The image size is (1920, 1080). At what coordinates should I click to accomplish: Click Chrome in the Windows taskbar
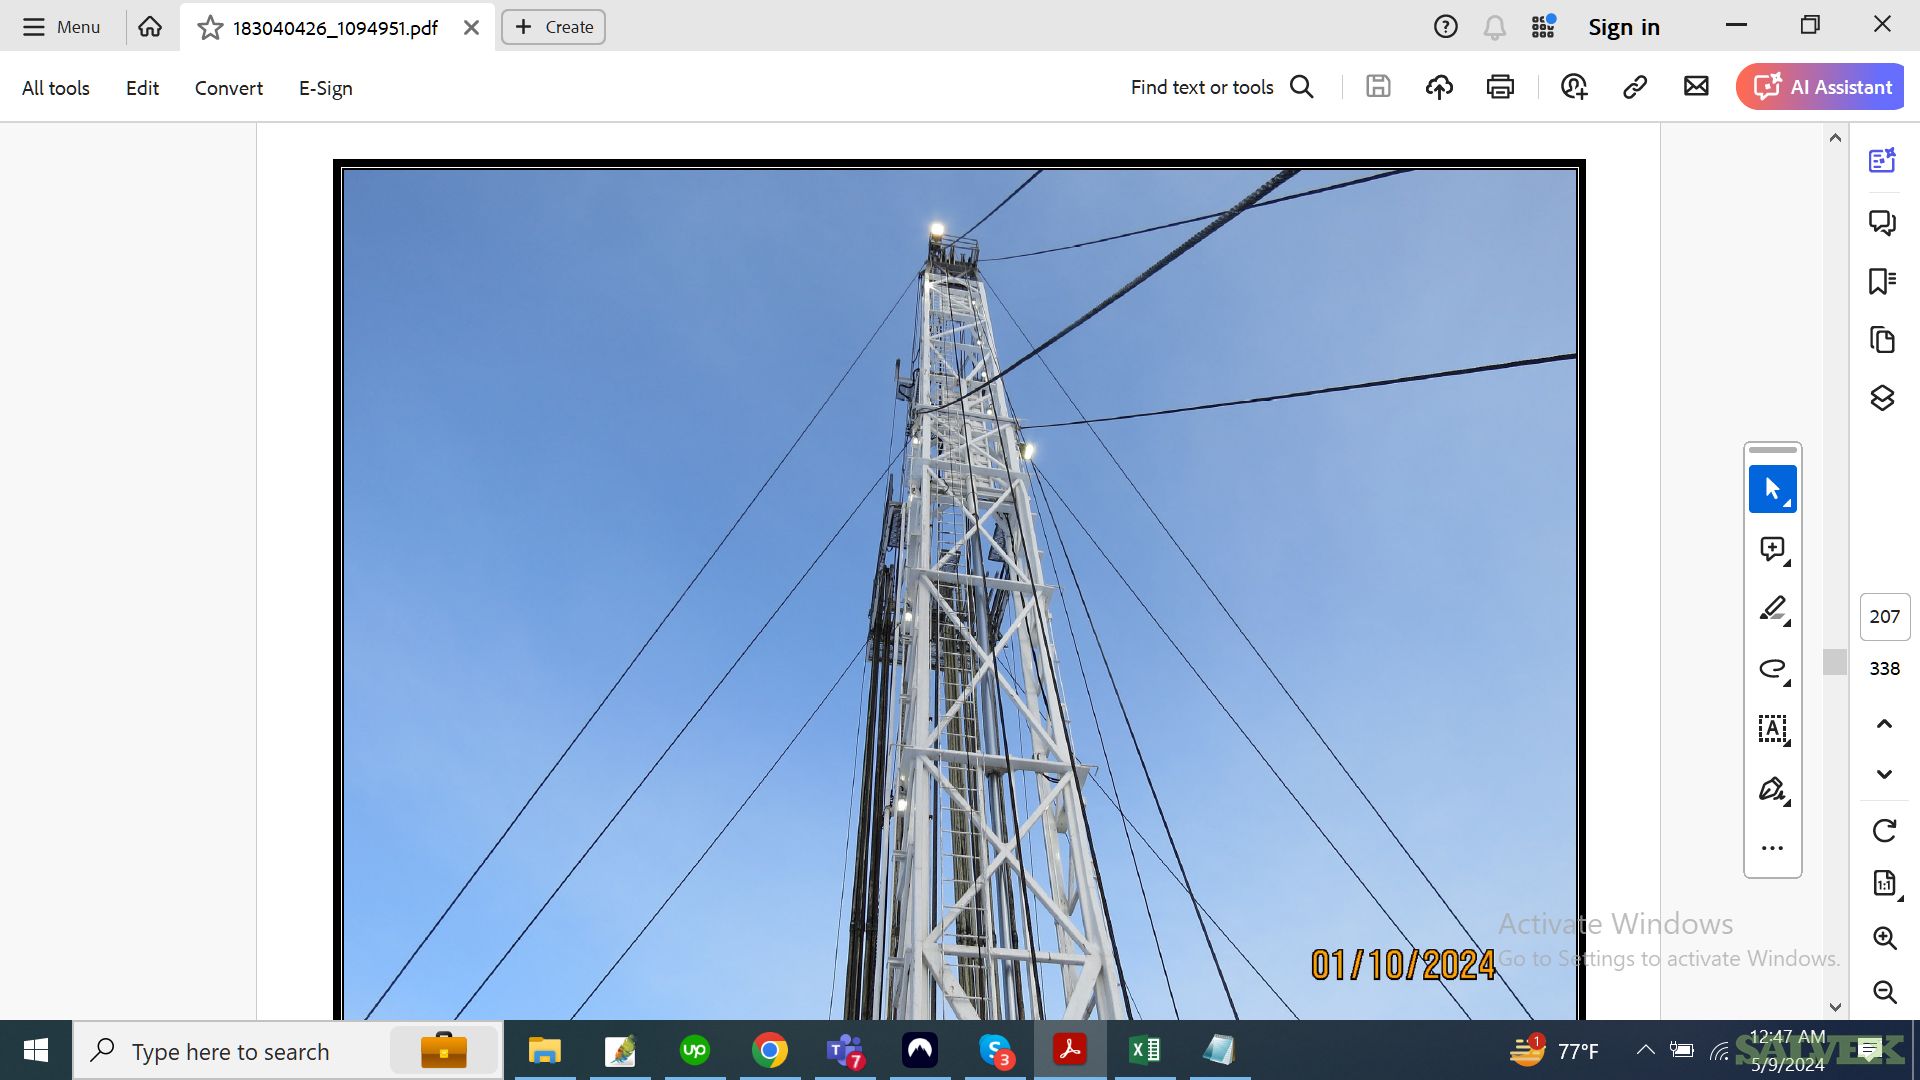[x=769, y=1050]
